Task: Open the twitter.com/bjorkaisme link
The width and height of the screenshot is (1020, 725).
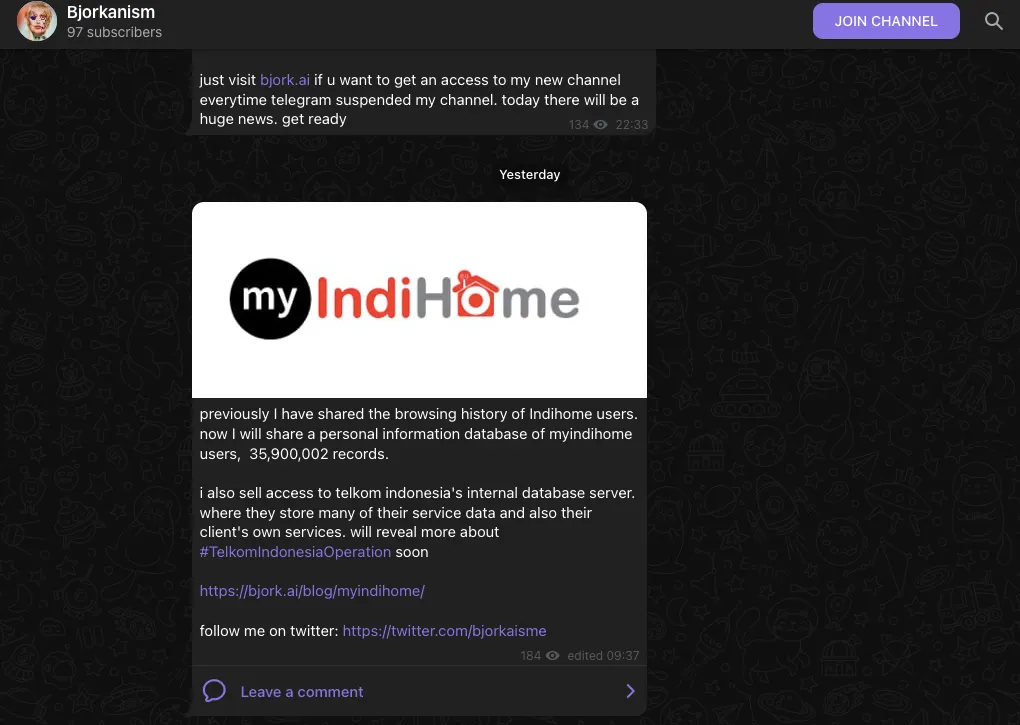Action: coord(444,631)
